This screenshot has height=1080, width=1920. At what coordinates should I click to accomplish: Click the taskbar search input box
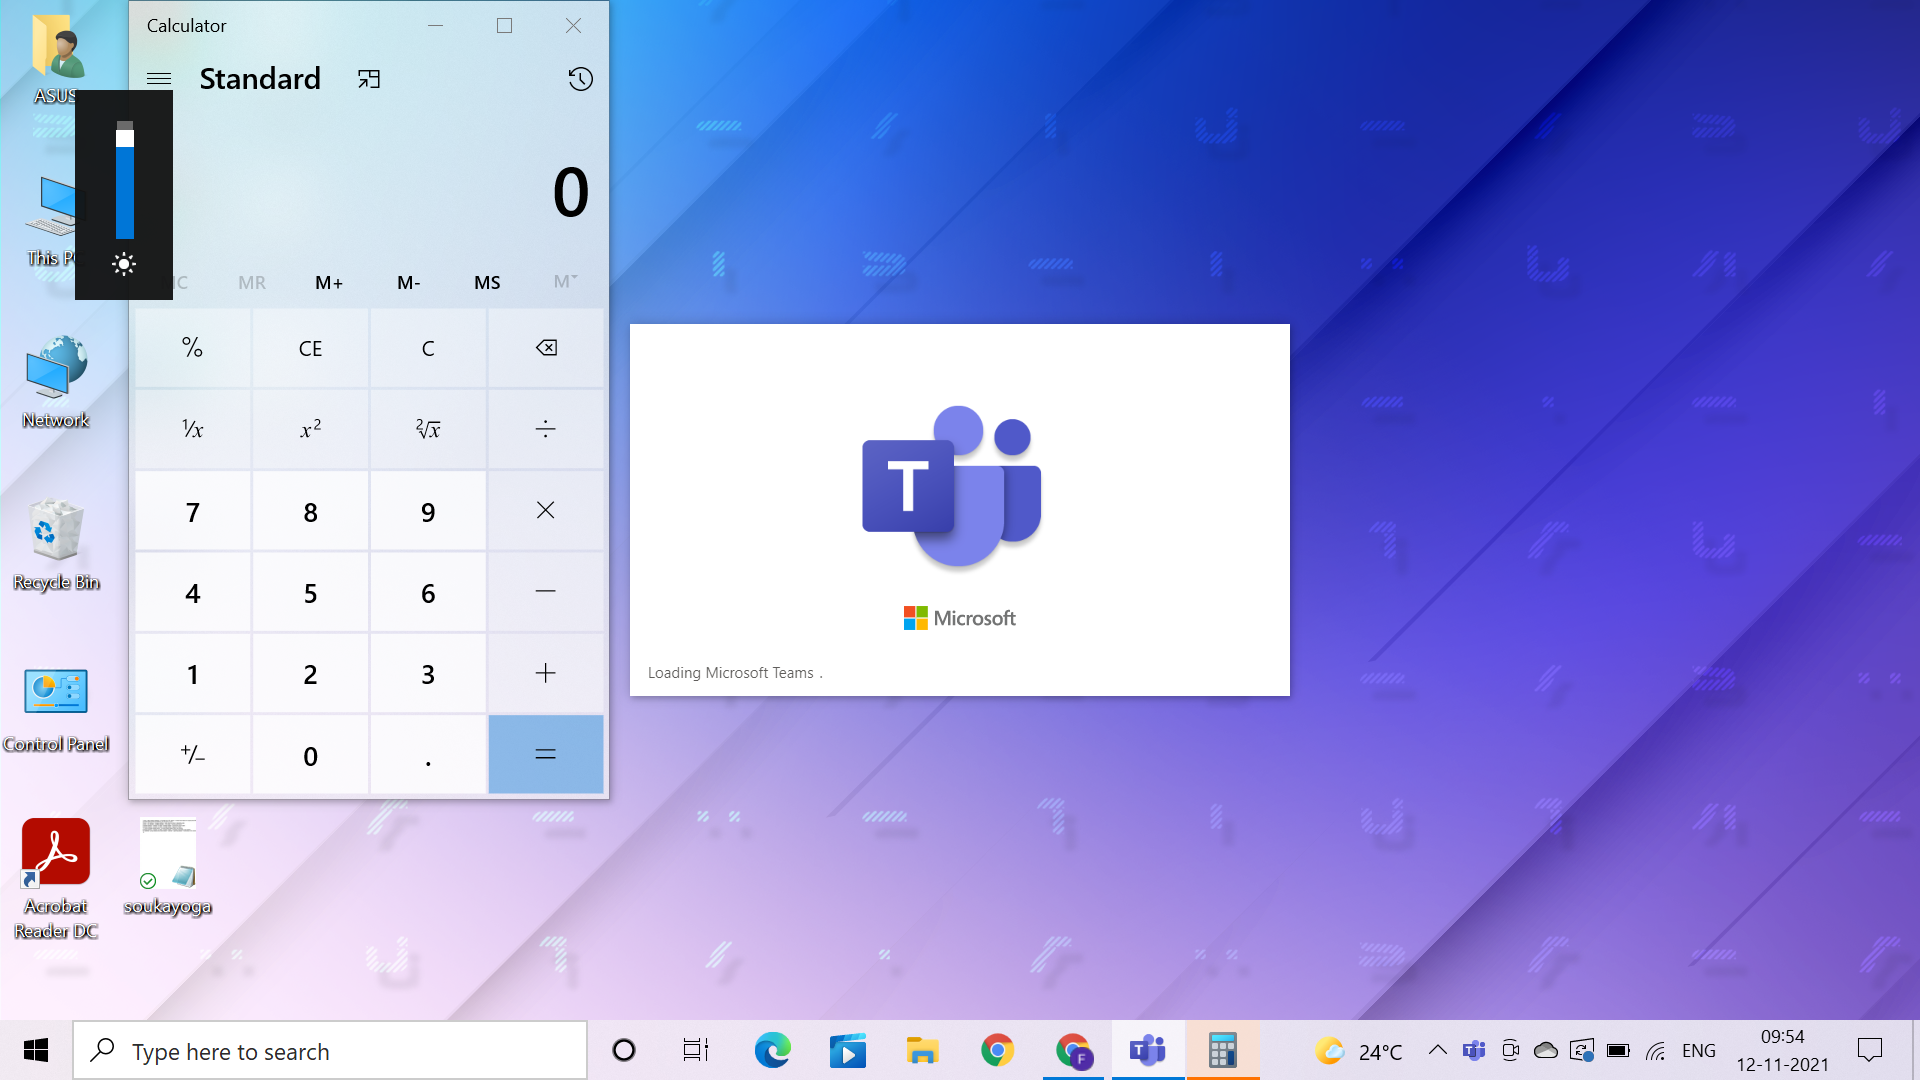click(x=330, y=1051)
